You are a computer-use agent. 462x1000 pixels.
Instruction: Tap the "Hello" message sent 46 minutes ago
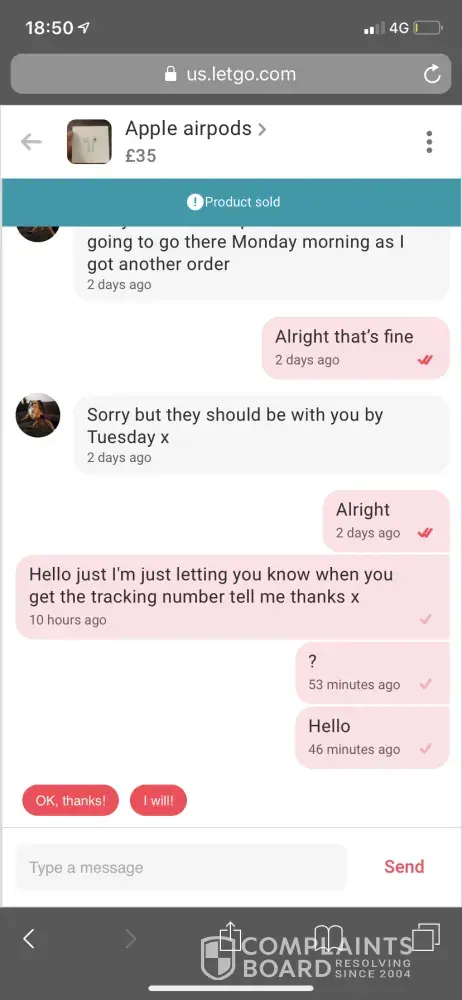[373, 737]
